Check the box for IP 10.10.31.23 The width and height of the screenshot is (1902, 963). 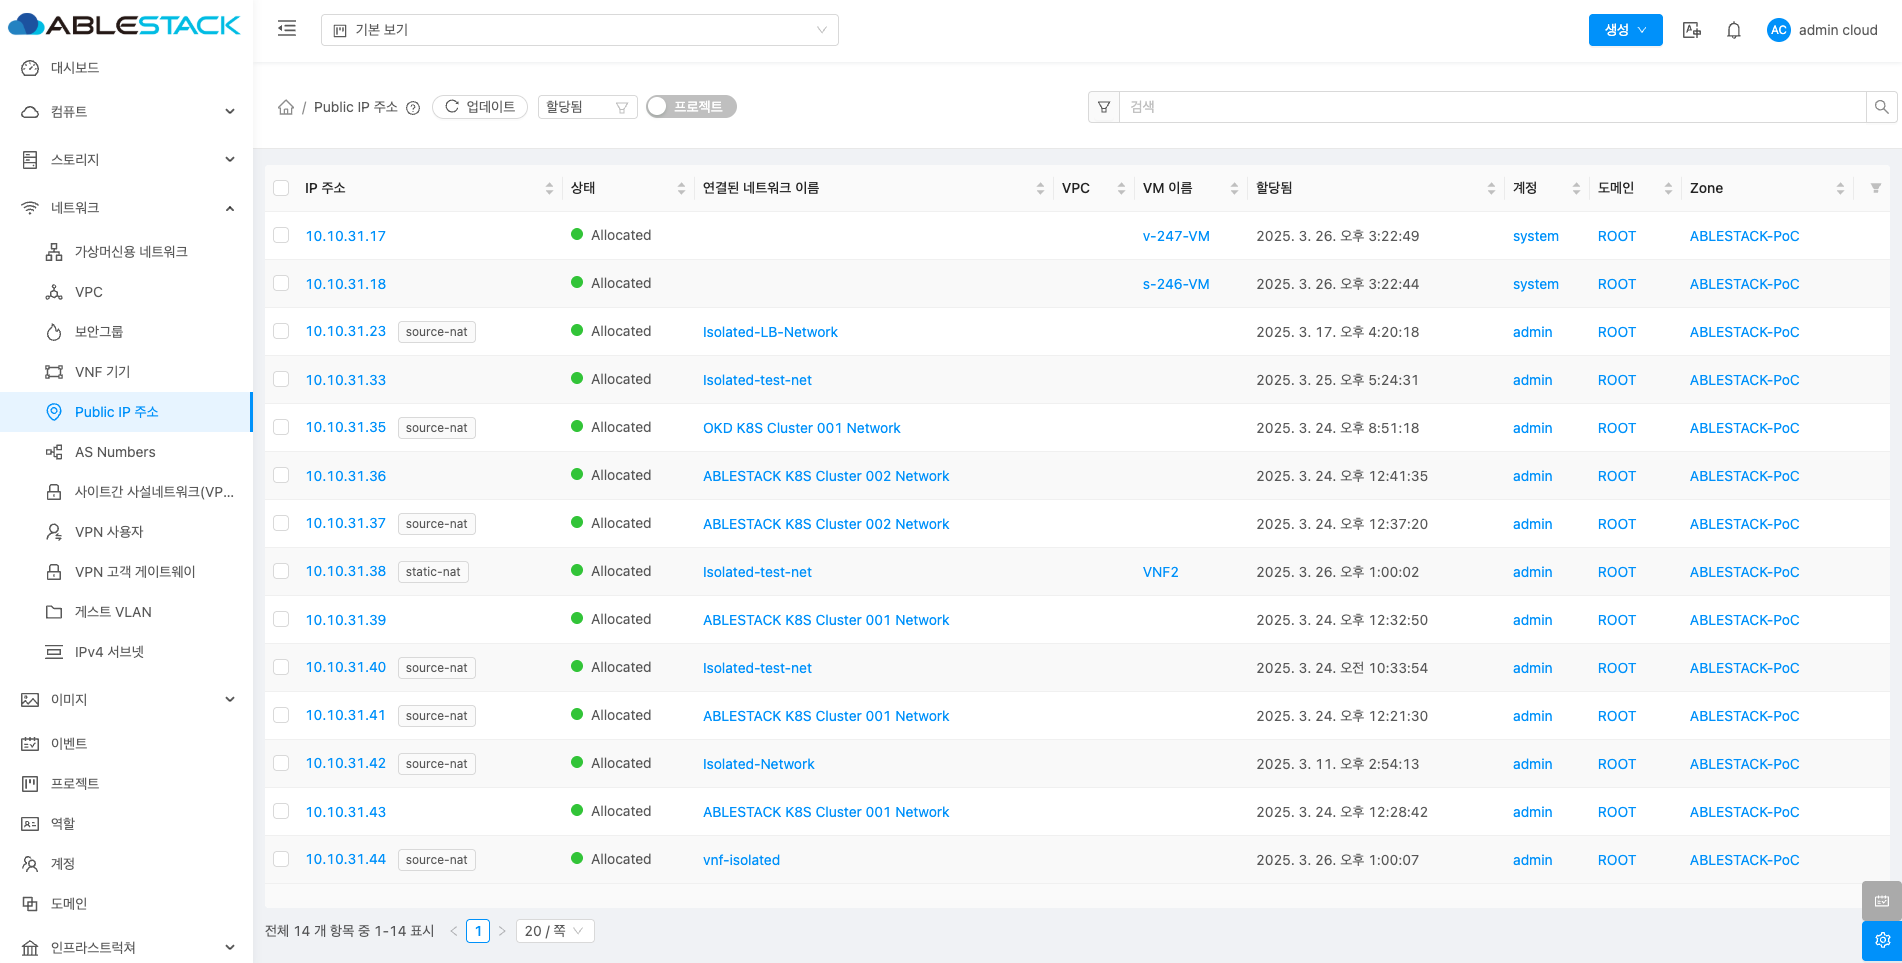point(281,331)
